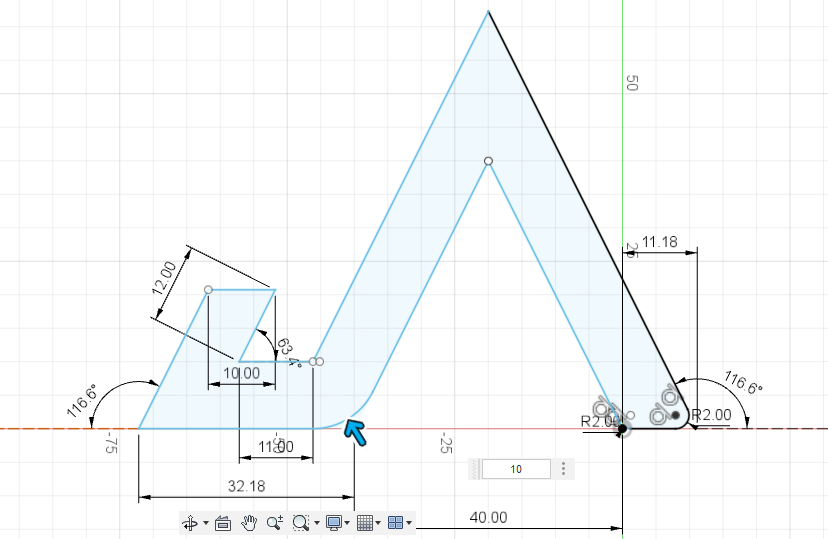Click the Grid and Snaps icon

point(364,523)
